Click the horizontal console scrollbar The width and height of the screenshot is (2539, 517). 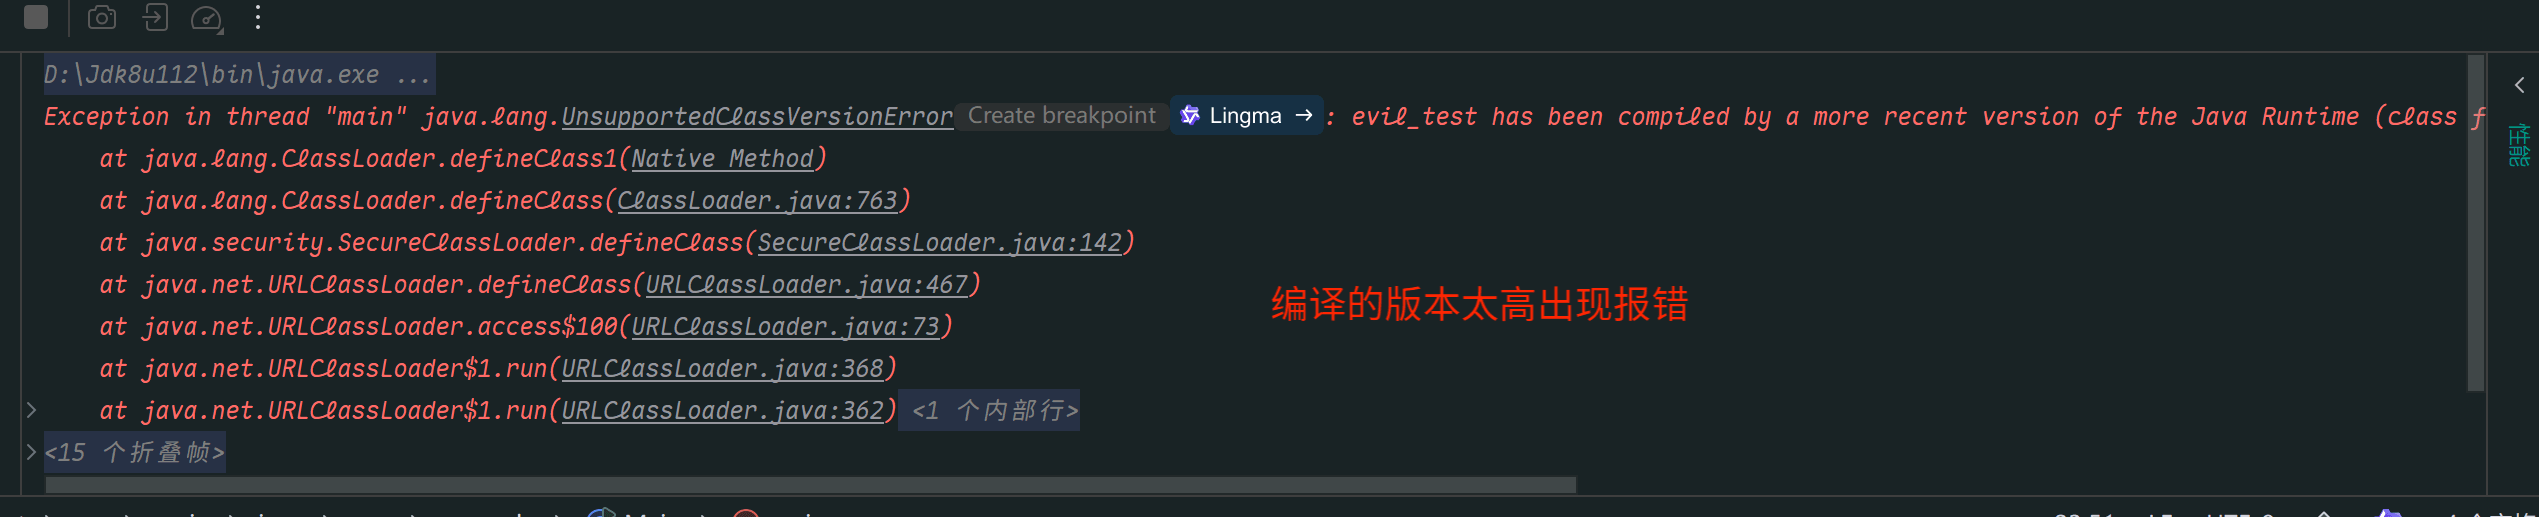click(x=810, y=485)
